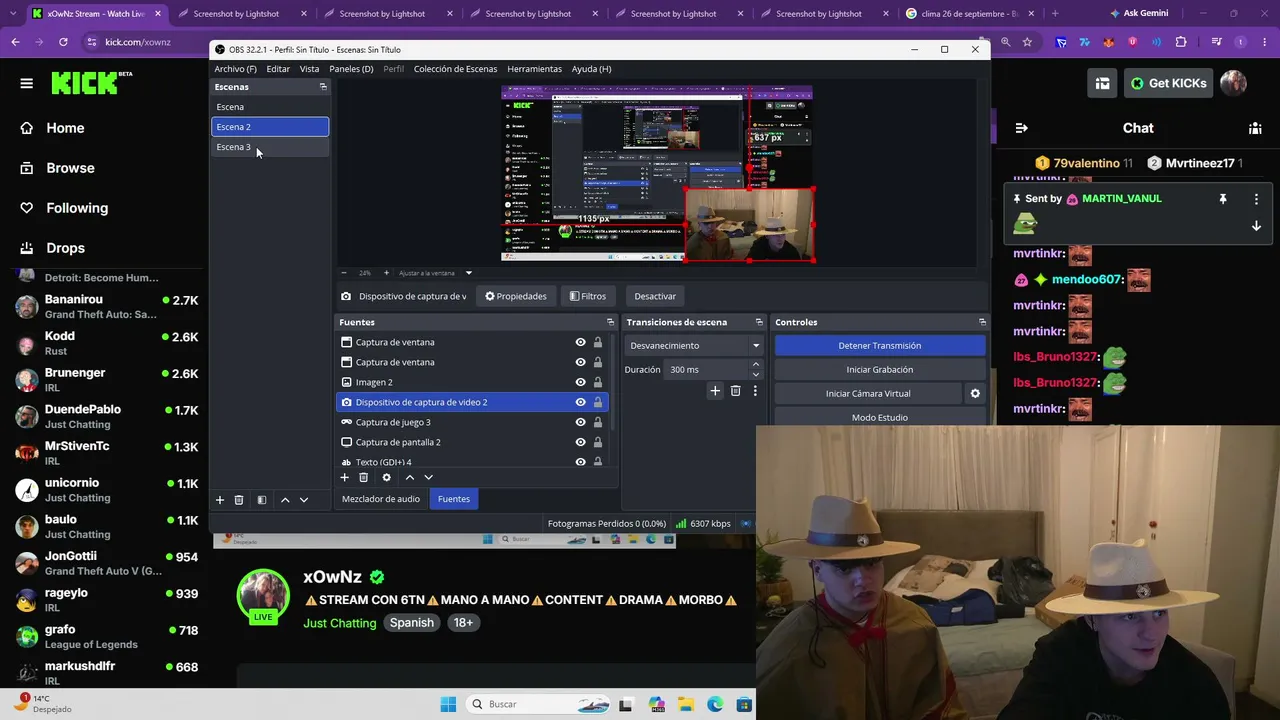Open the Desvanecimiento transition dropdown

tap(695, 345)
